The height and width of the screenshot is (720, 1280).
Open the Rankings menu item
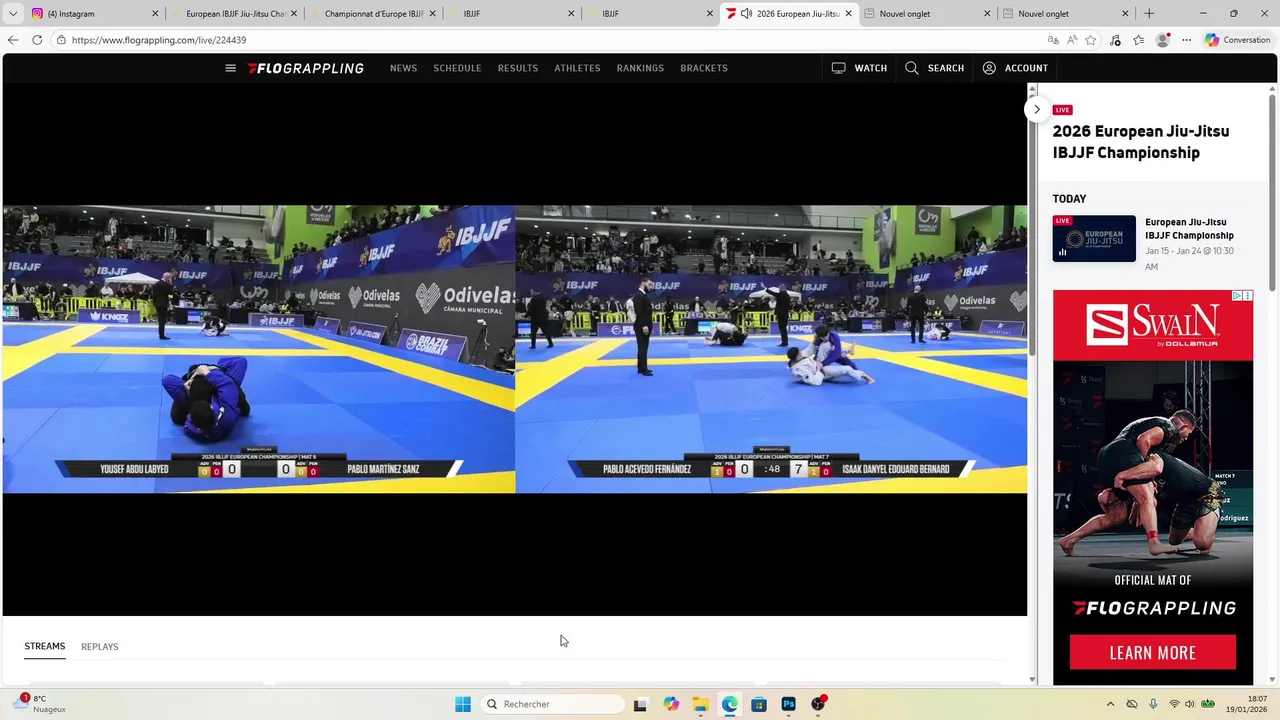tap(640, 68)
